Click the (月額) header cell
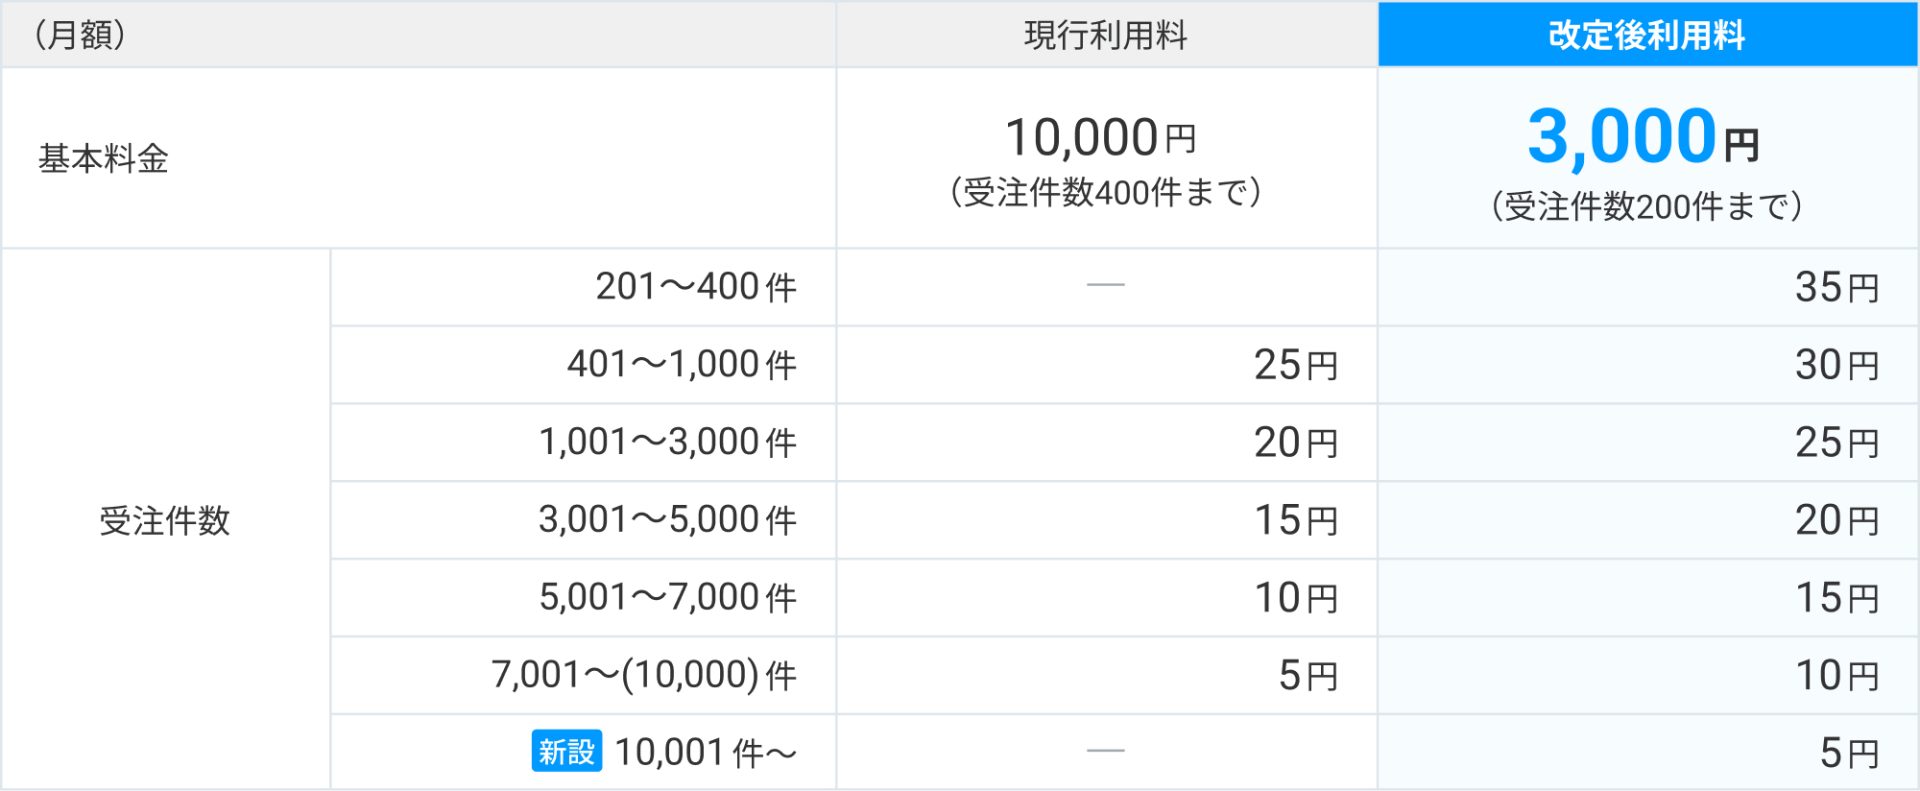The width and height of the screenshot is (1920, 791). pyautogui.click(x=418, y=35)
